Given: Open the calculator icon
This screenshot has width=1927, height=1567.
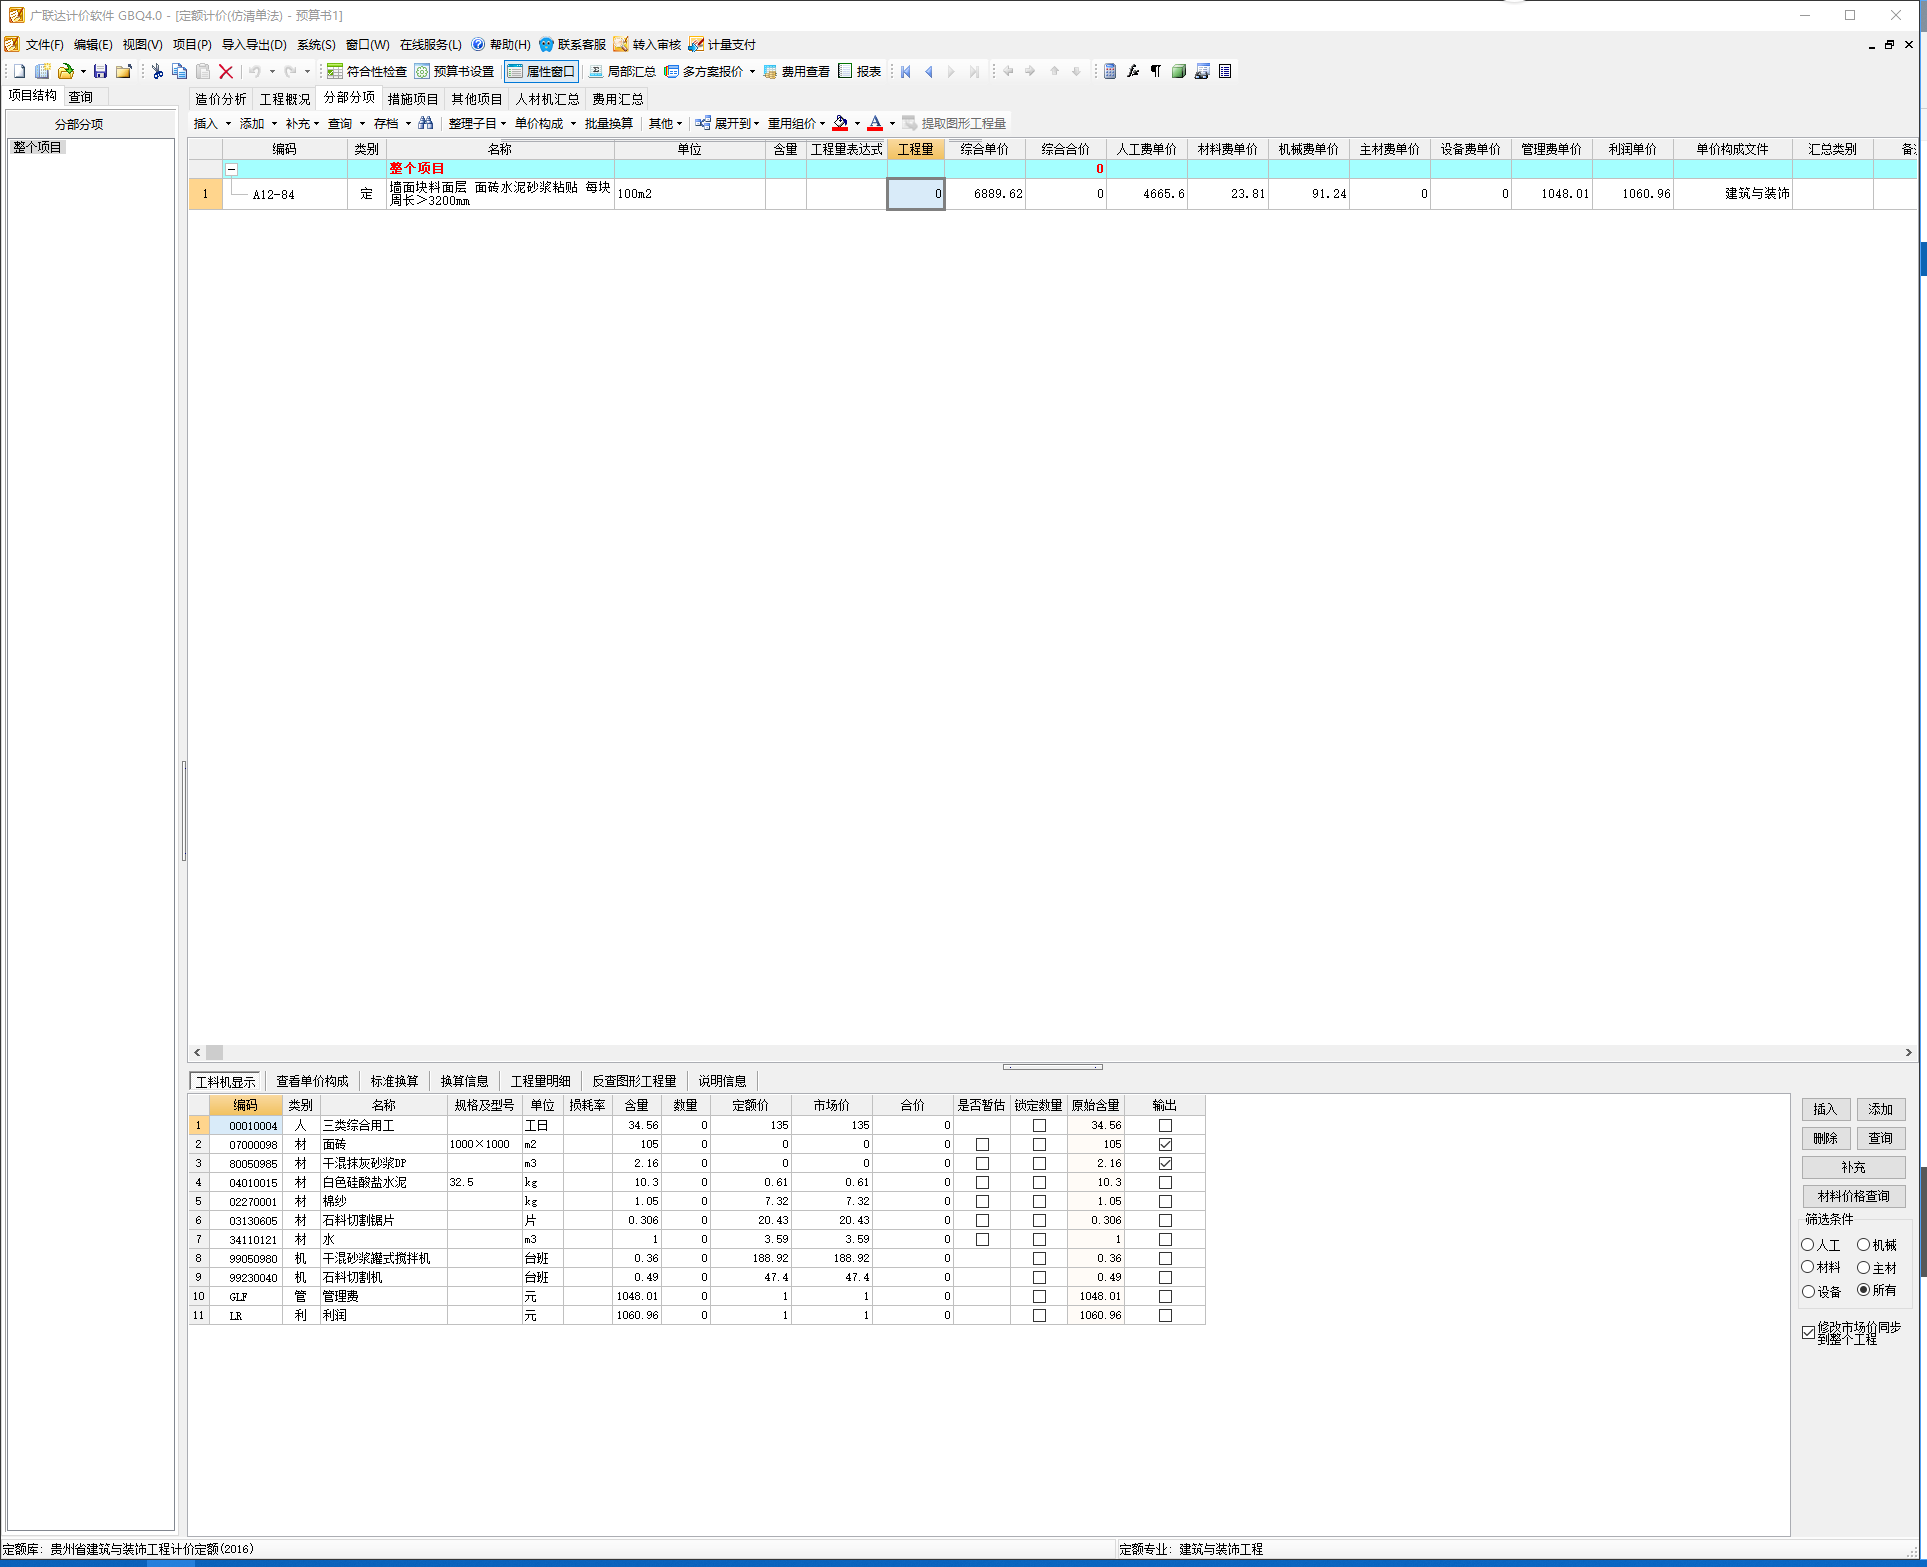Looking at the screenshot, I should coord(1110,71).
